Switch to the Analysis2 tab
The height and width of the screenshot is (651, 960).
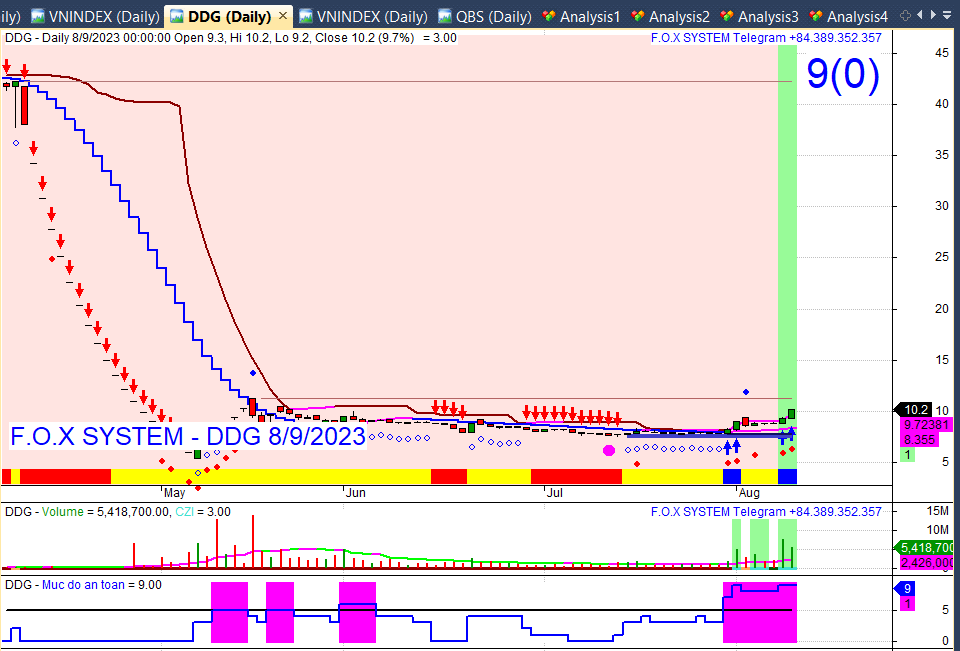[x=670, y=16]
